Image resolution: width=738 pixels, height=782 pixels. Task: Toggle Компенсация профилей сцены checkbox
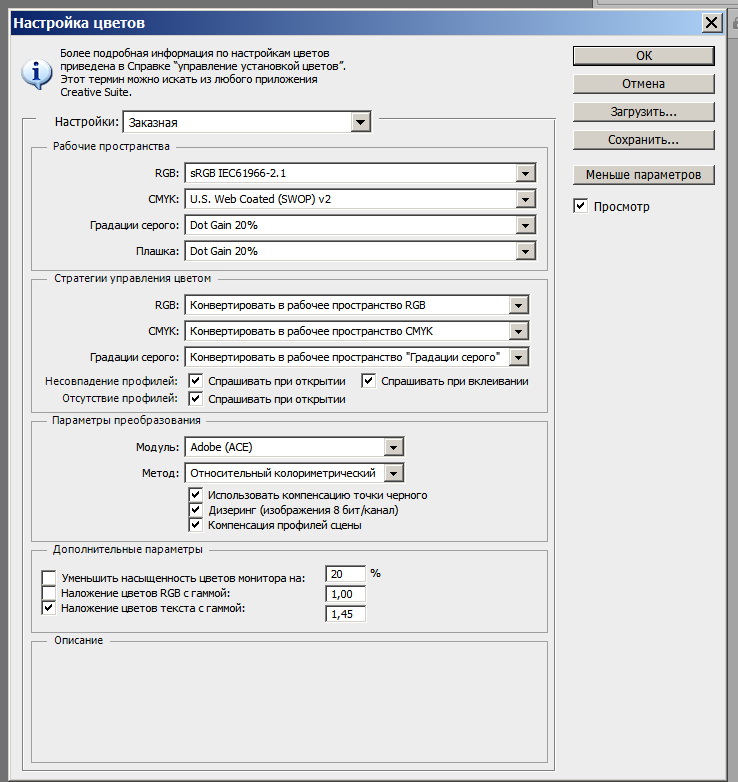coord(195,525)
